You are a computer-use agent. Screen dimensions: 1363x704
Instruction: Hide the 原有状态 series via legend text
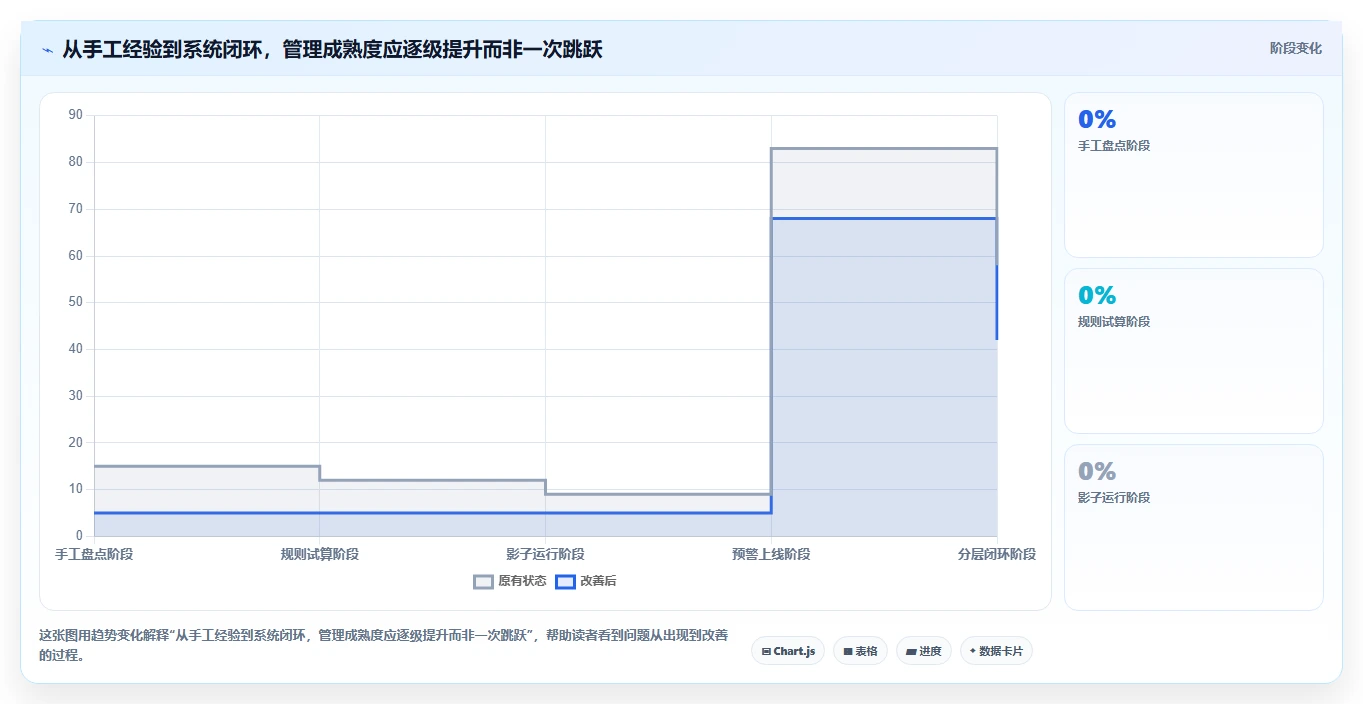522,581
